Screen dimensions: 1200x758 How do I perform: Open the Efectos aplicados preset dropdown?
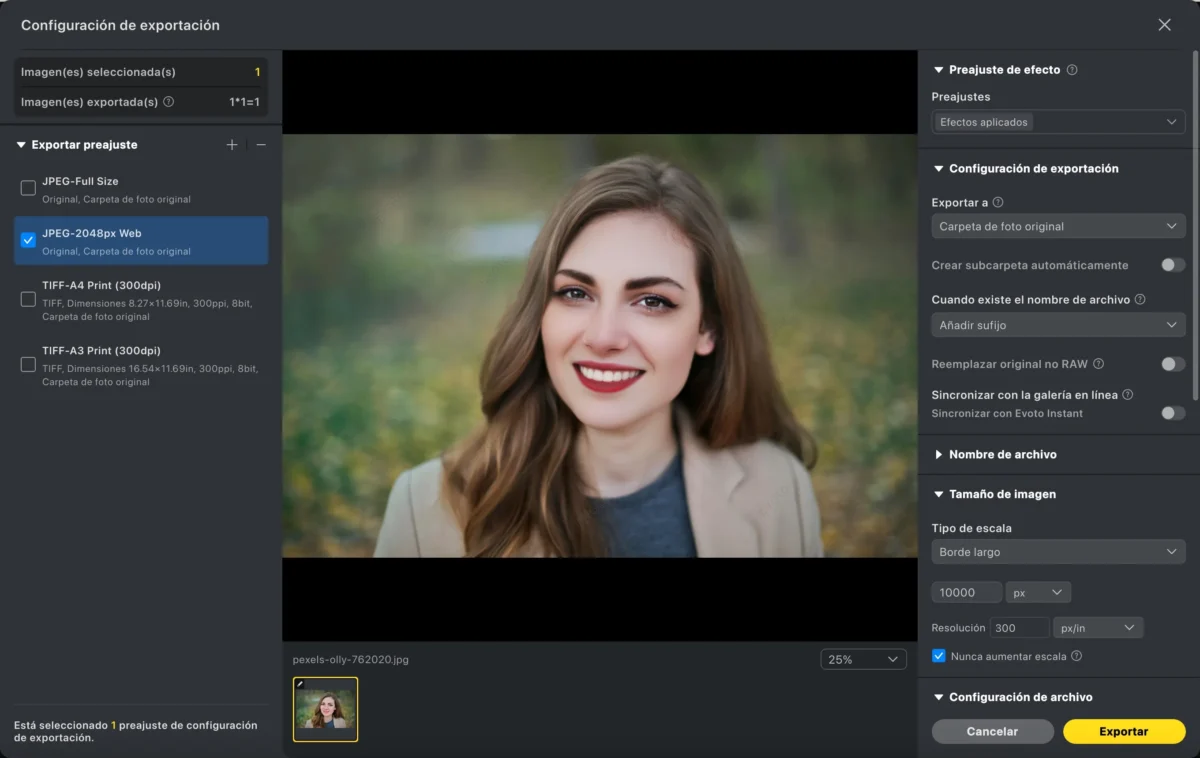1058,122
